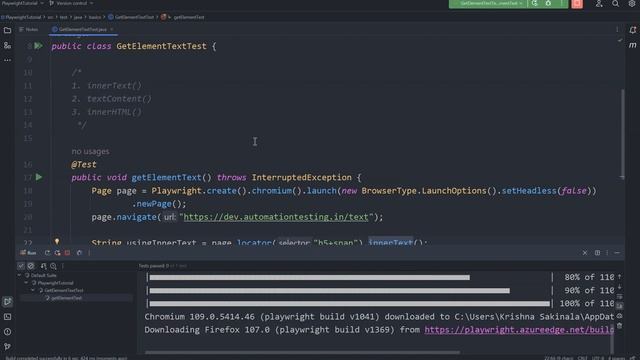
Task: Click the inspections checkmark widget in editor
Action: click(620, 40)
